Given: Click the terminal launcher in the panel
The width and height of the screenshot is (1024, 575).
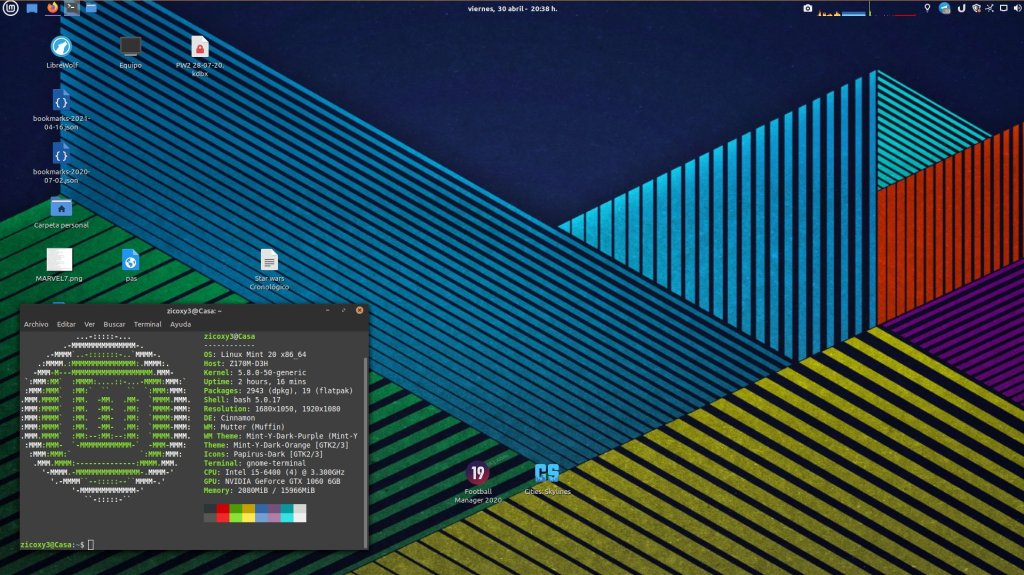Looking at the screenshot, I should [72, 8].
